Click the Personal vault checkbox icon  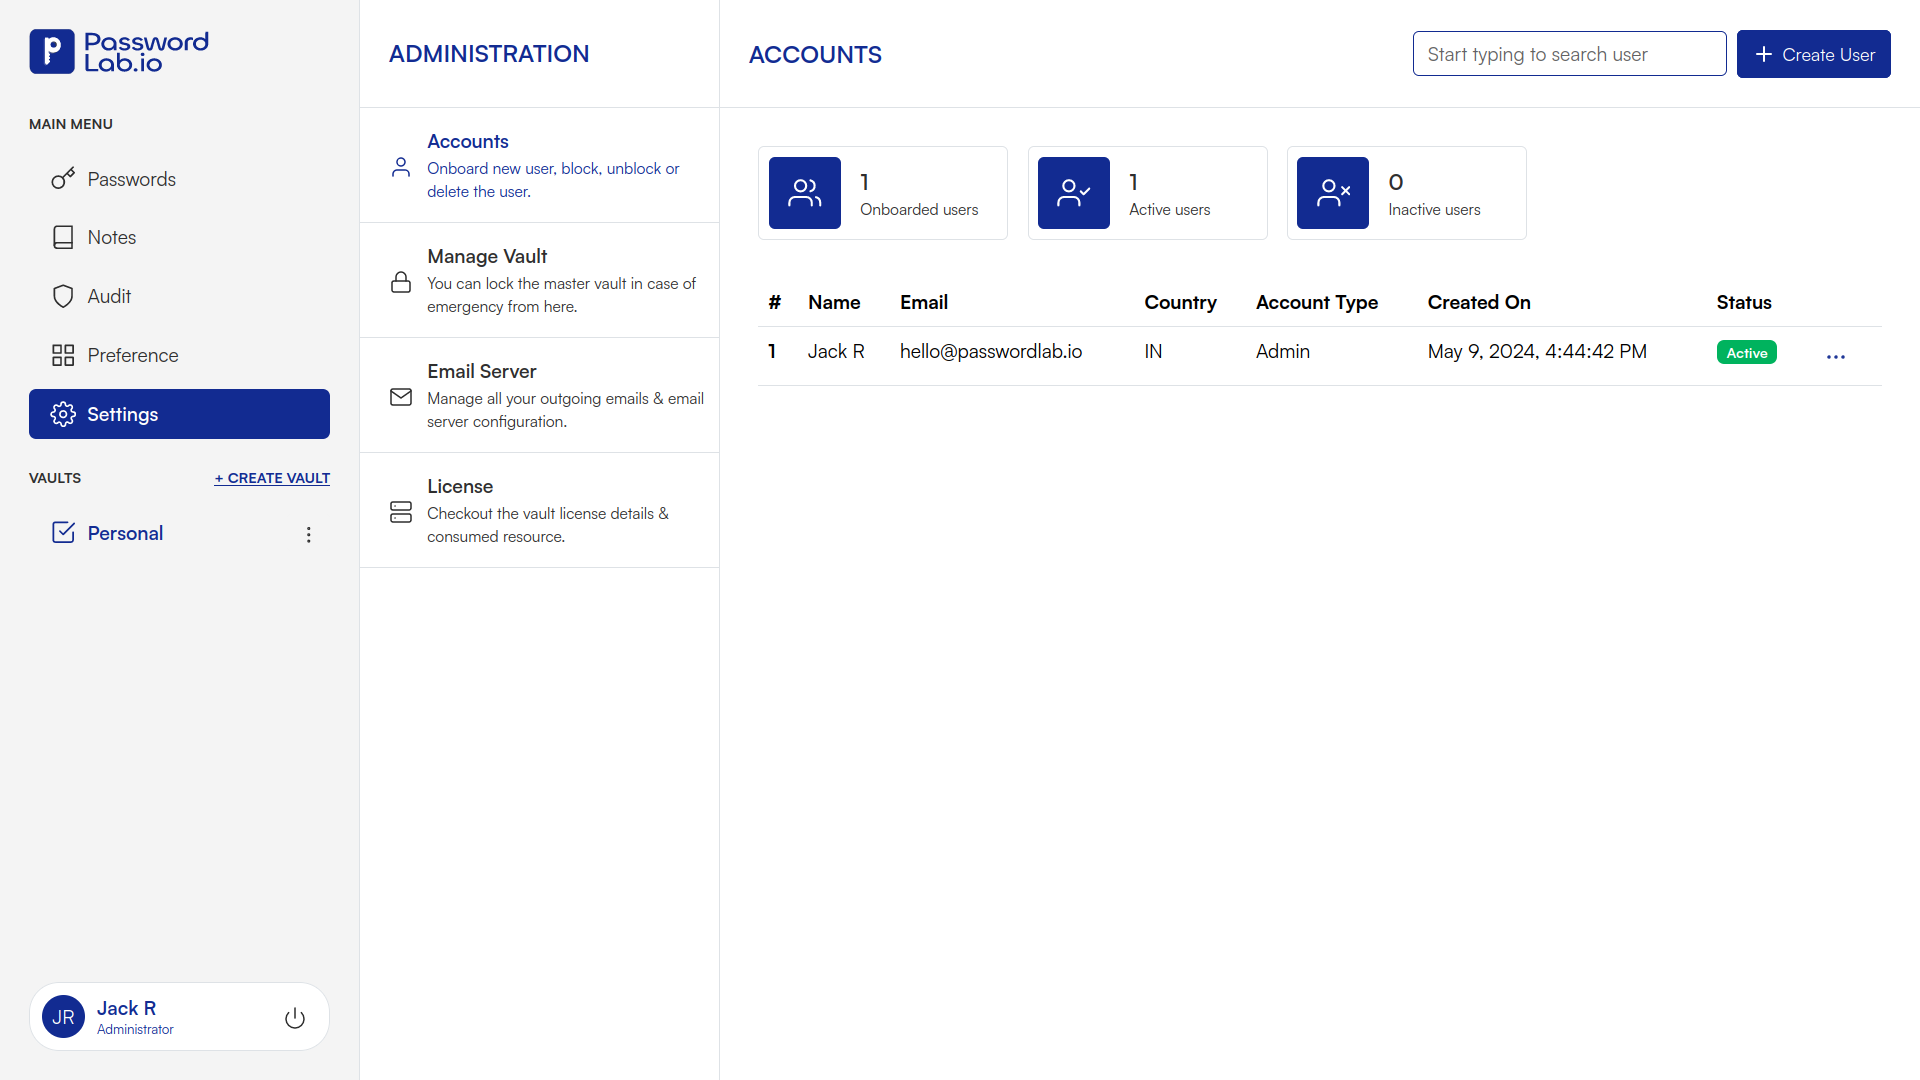(x=63, y=533)
